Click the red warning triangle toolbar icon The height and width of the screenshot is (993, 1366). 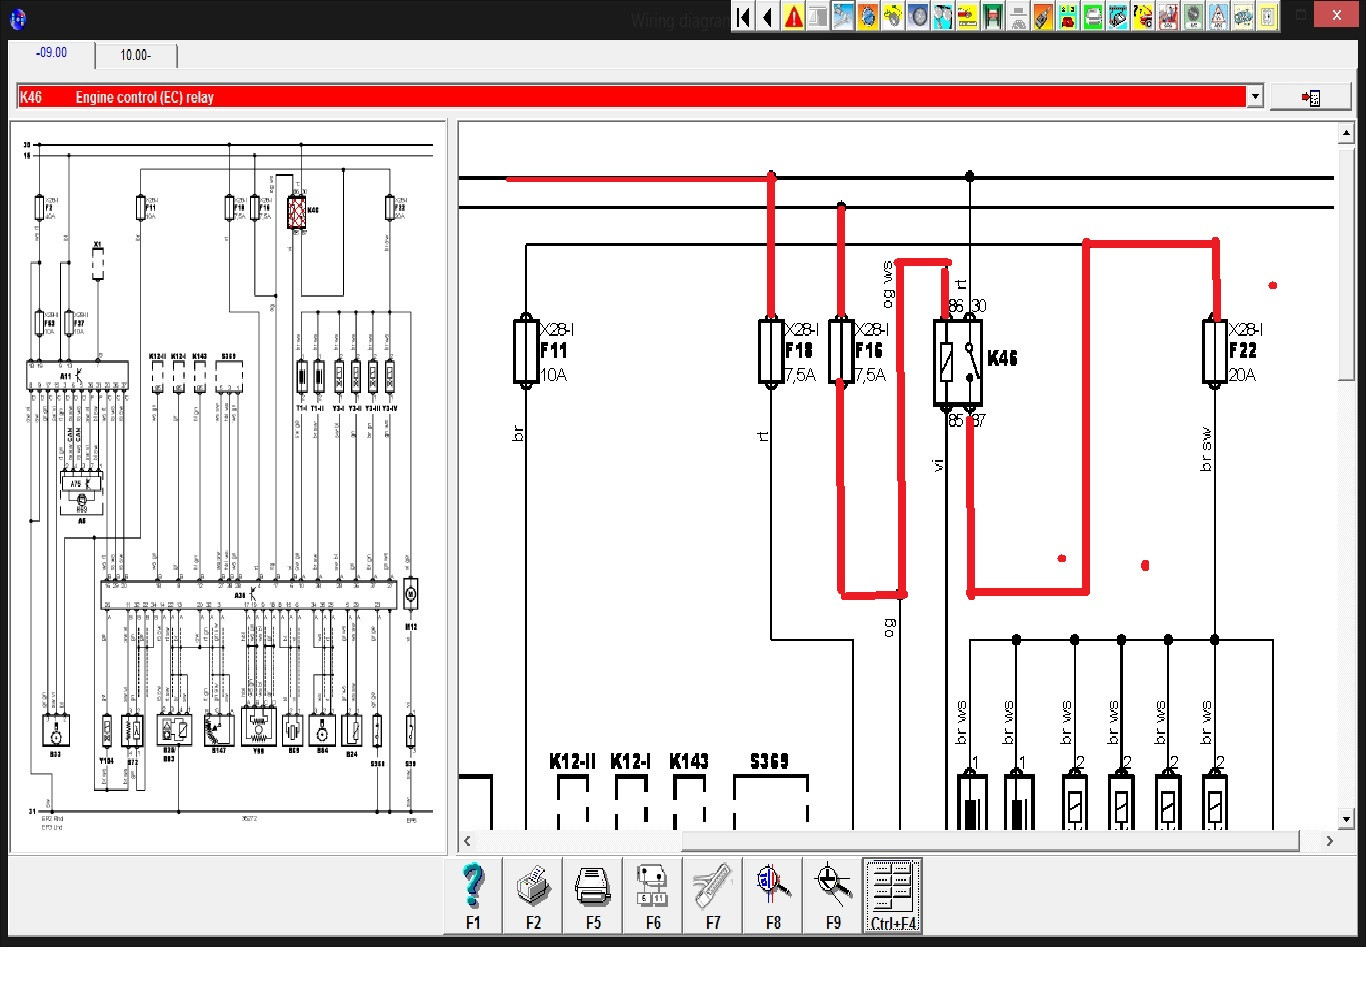click(794, 17)
